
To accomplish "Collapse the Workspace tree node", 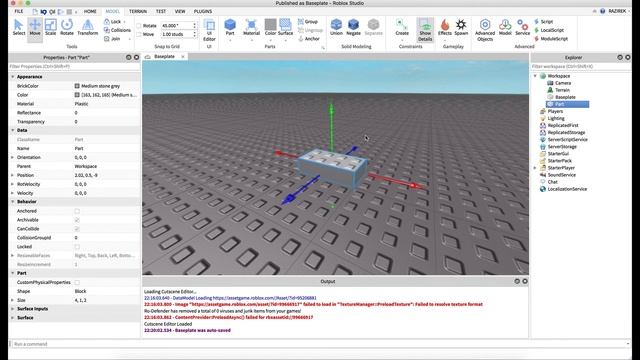I will [535, 76].
